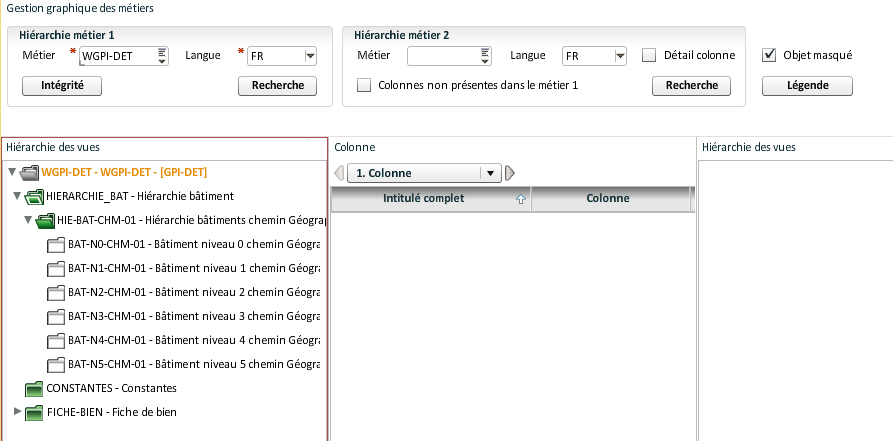This screenshot has width=893, height=441.
Task: Uncheck the Objet masqué checkbox
Action: pos(769,56)
